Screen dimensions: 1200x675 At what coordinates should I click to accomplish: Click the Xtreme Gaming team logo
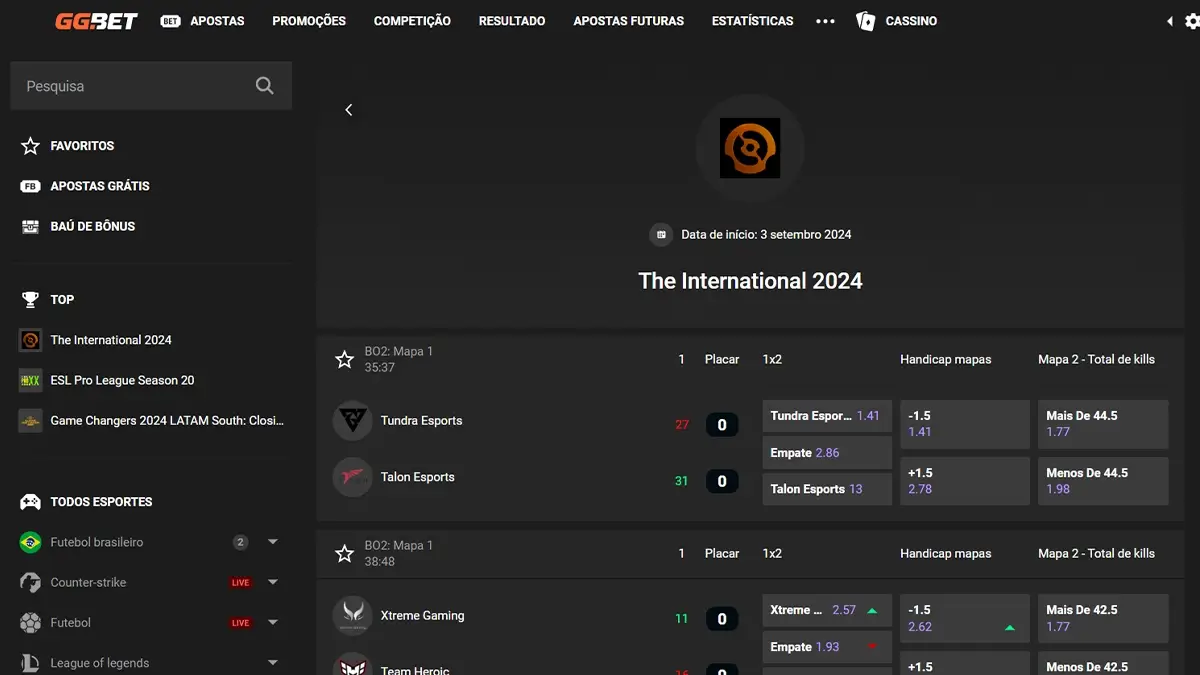[x=352, y=616]
